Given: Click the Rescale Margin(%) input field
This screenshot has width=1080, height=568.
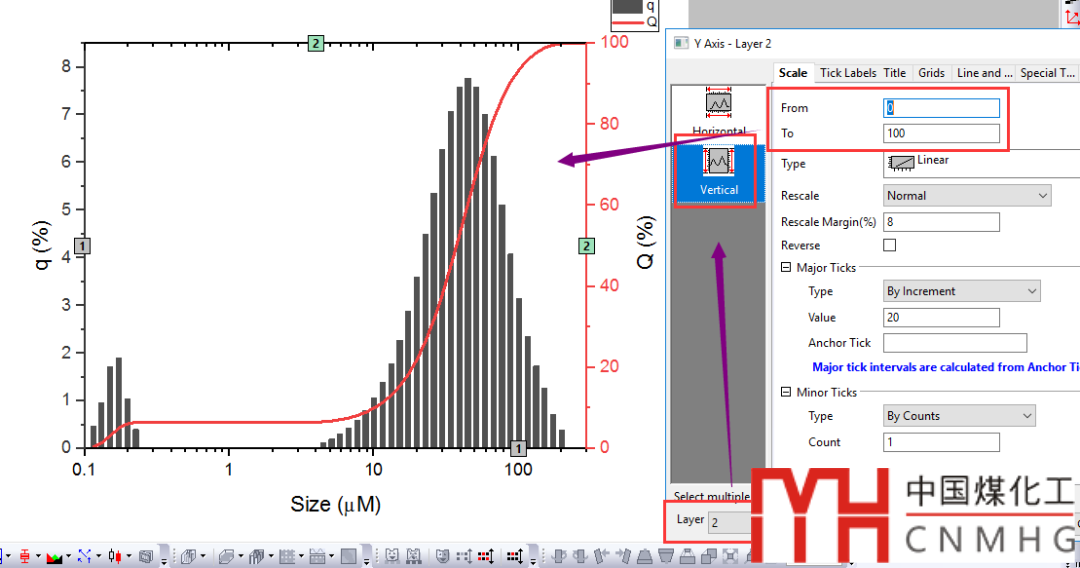Looking at the screenshot, I should 941,221.
